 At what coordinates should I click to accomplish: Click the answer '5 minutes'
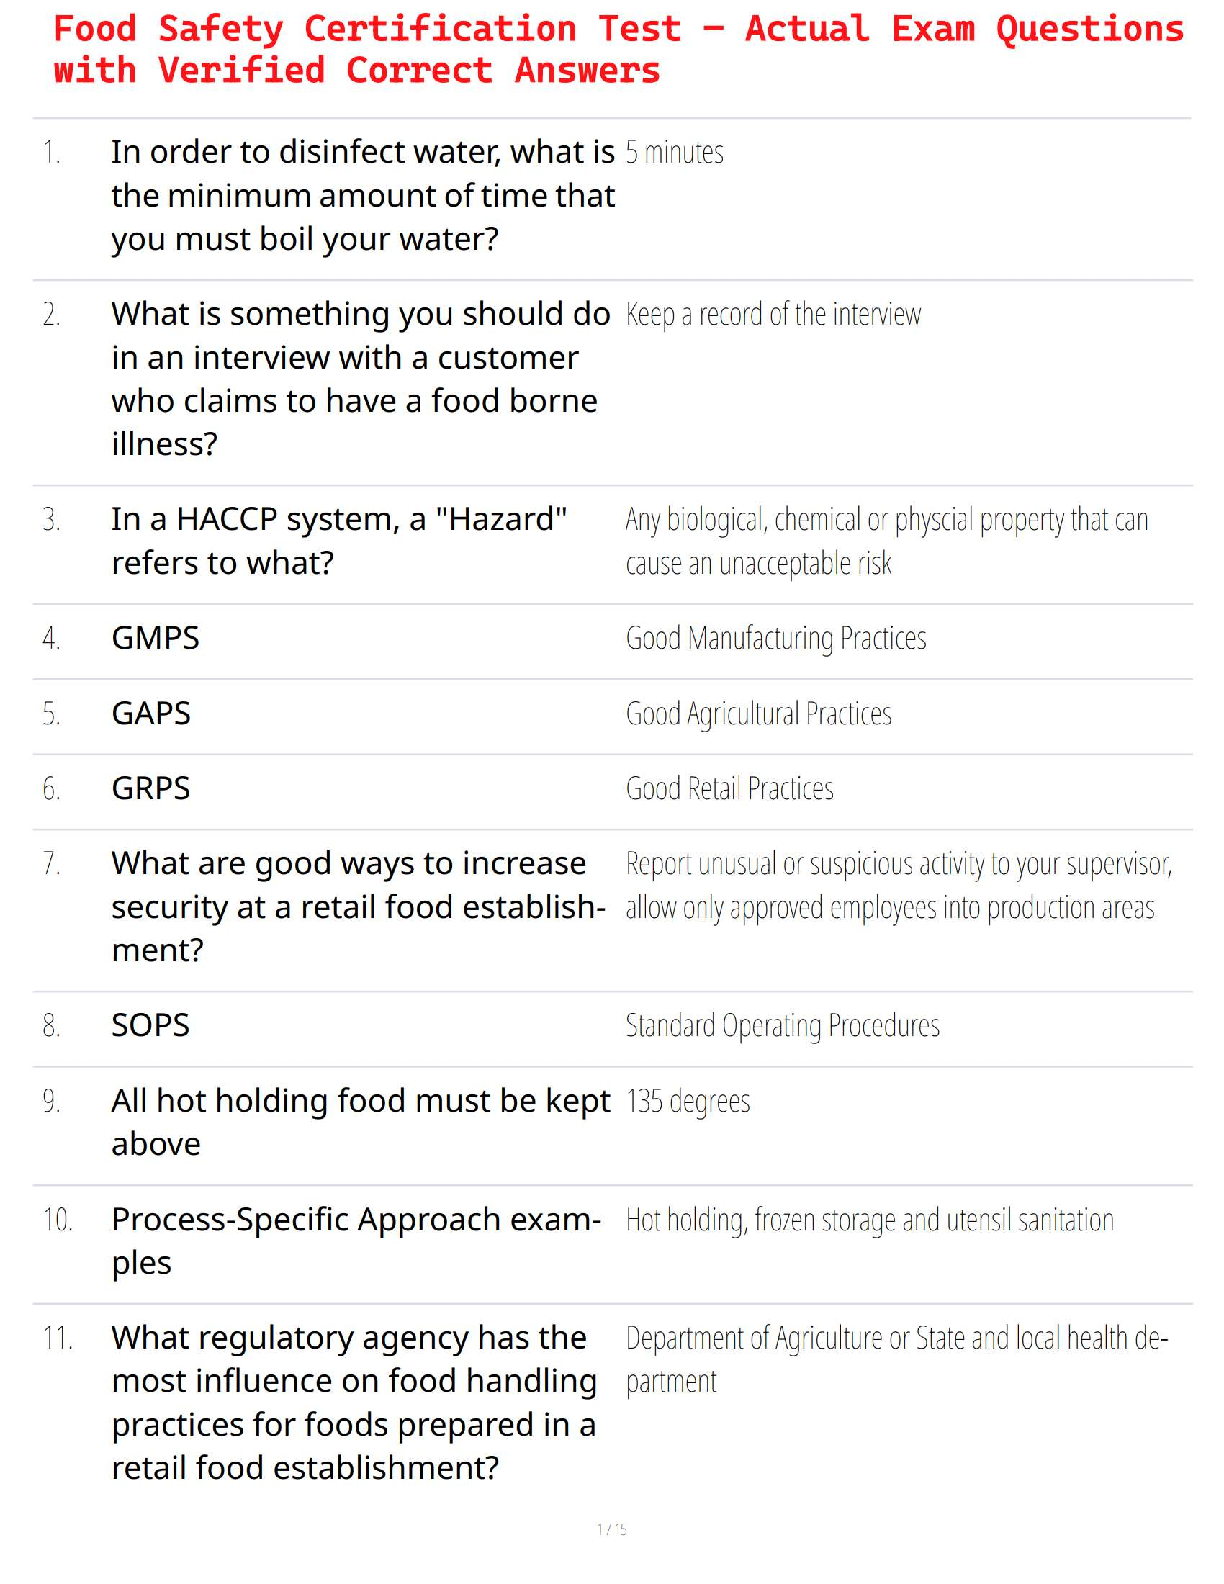coord(674,153)
